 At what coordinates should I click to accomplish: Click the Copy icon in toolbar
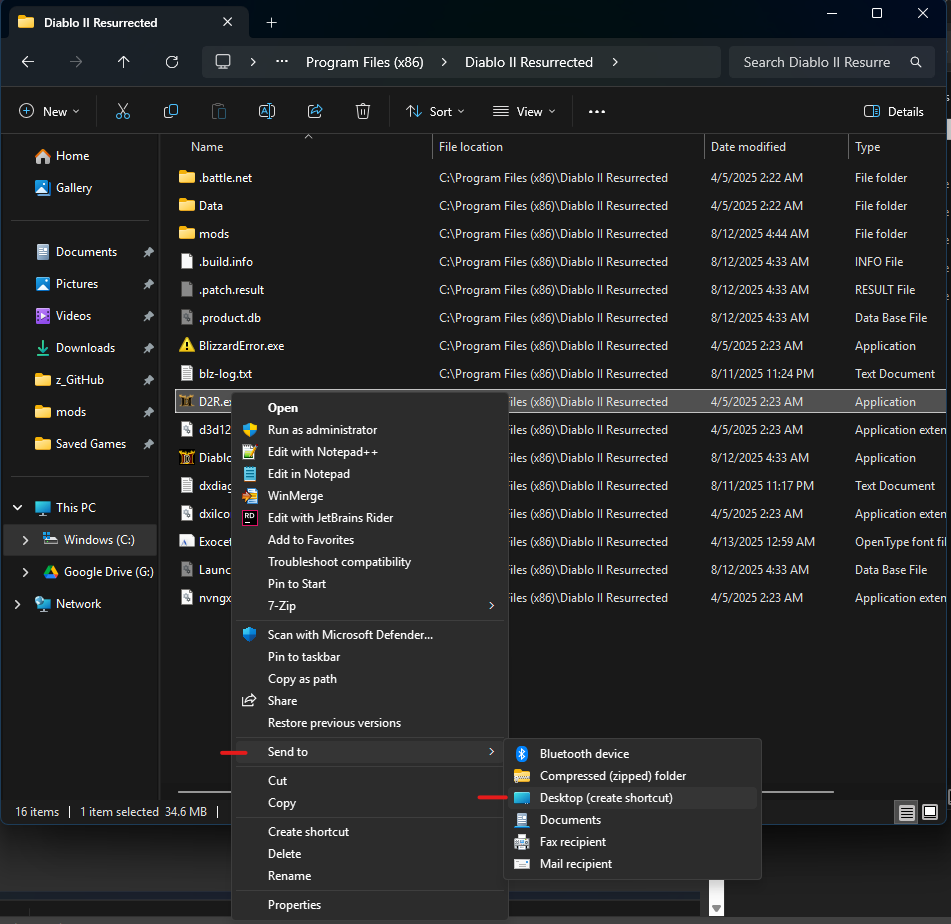(x=171, y=112)
